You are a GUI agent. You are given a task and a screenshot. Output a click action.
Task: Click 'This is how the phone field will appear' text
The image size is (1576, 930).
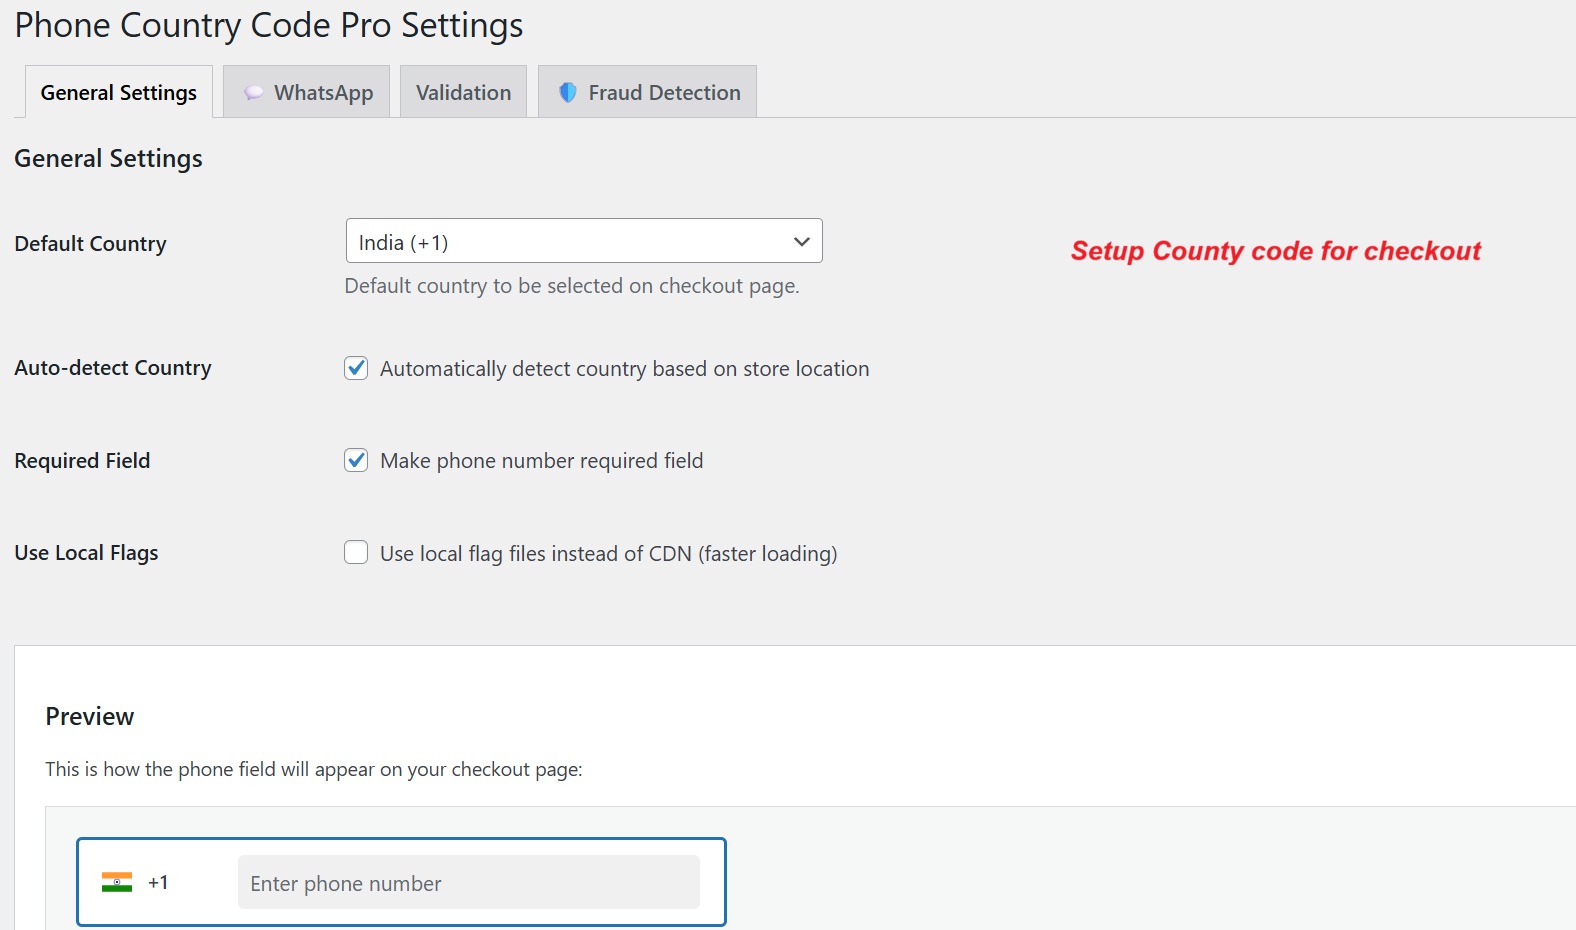314,769
